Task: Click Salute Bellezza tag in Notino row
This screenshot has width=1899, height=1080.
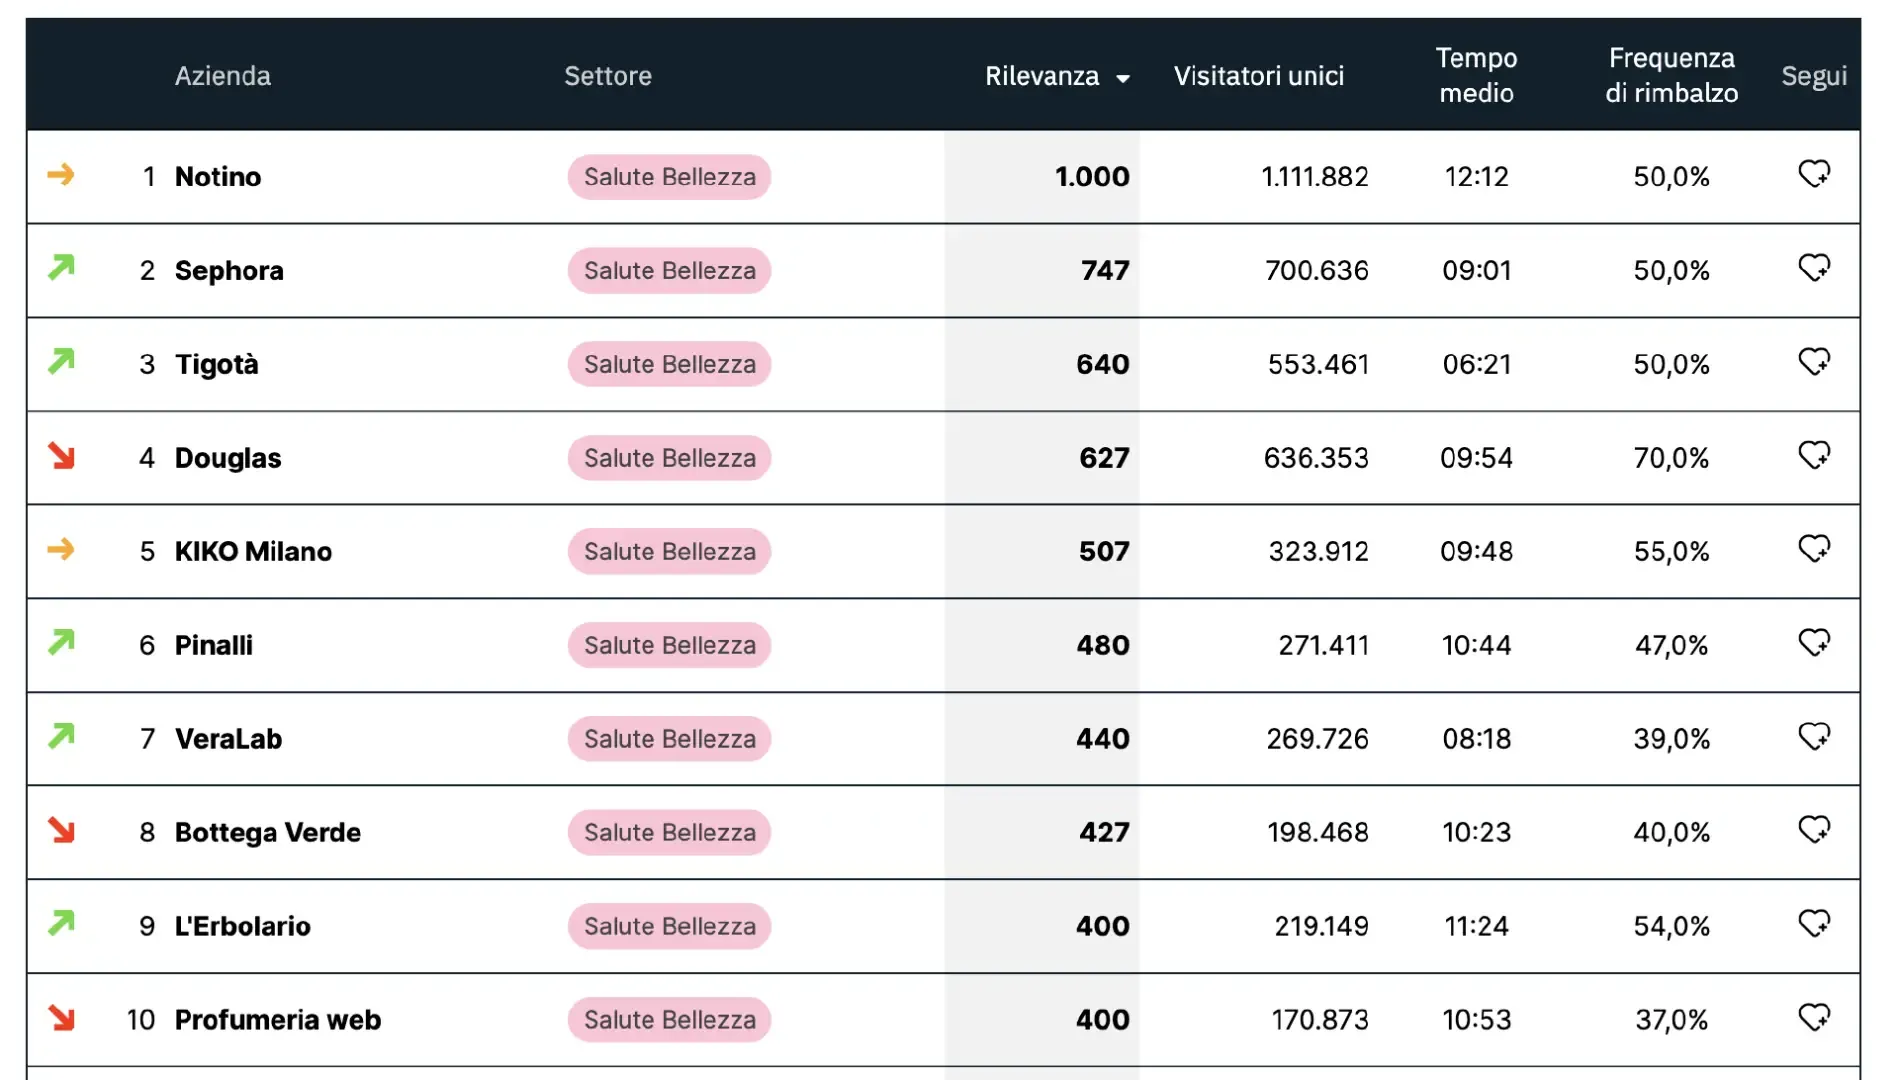Action: pyautogui.click(x=670, y=177)
